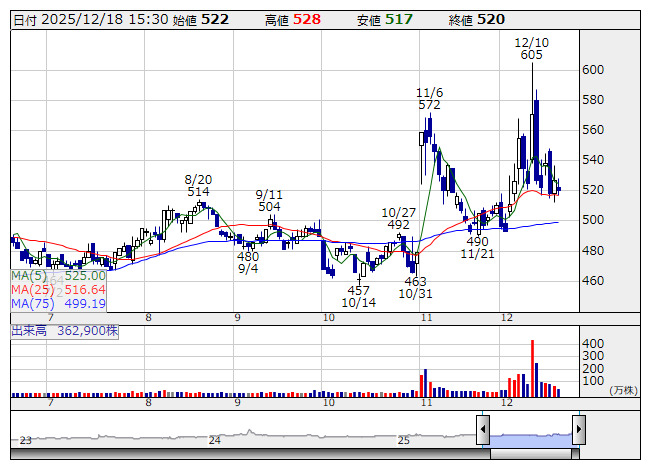Click the 400 volume axis label

[x=593, y=344]
